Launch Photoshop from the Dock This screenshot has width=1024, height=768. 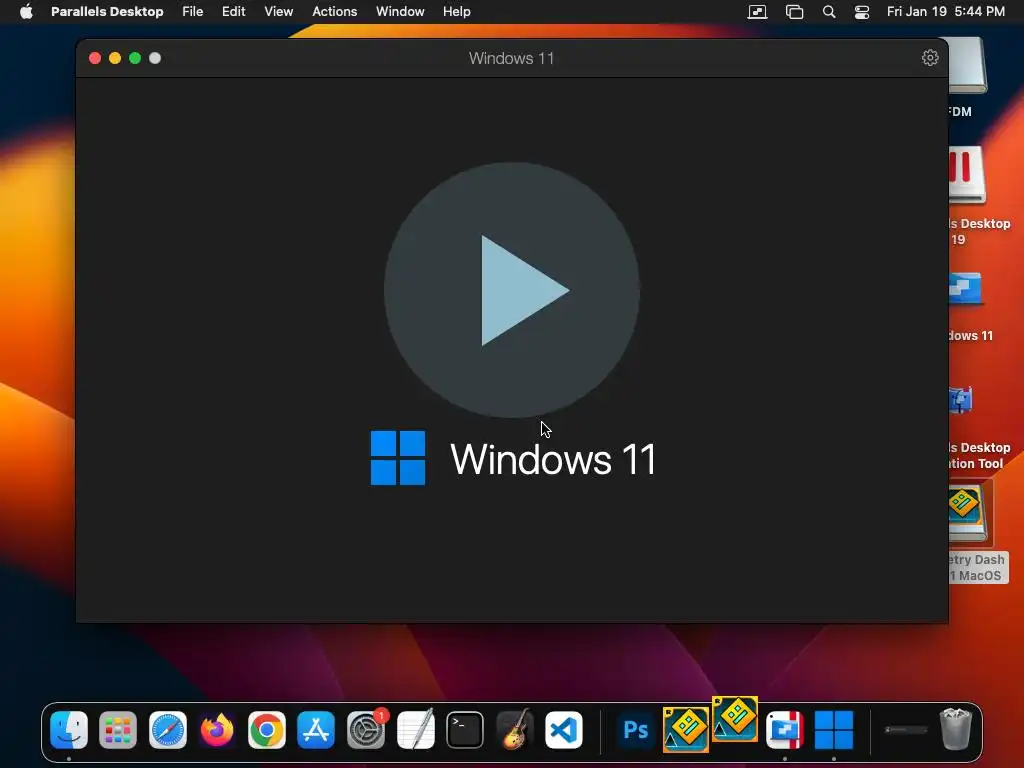coord(635,729)
